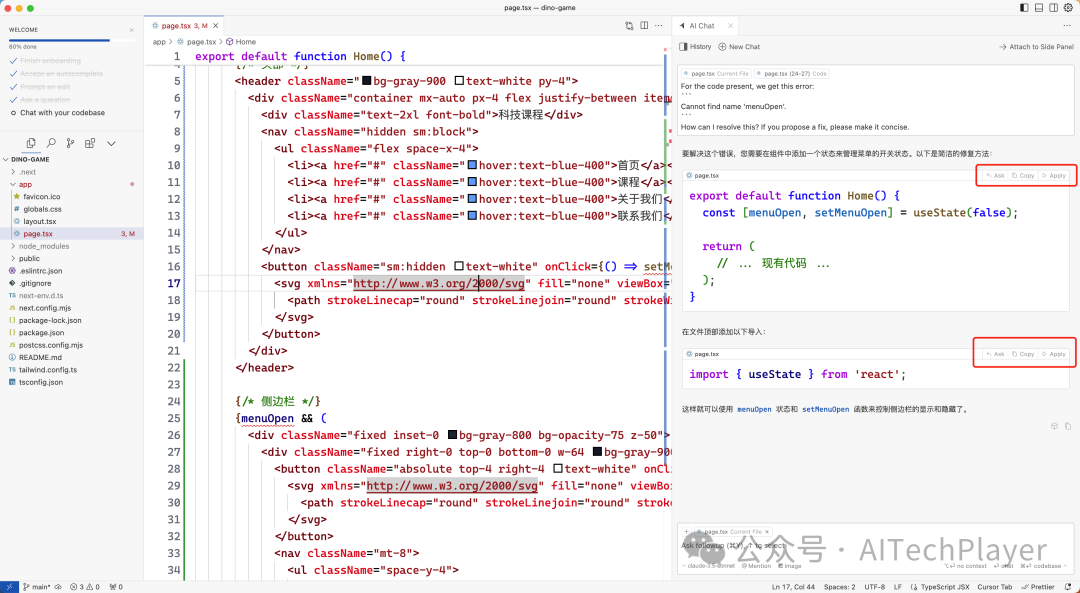Open the Extensions view icon
The height and width of the screenshot is (593, 1080).
88,143
